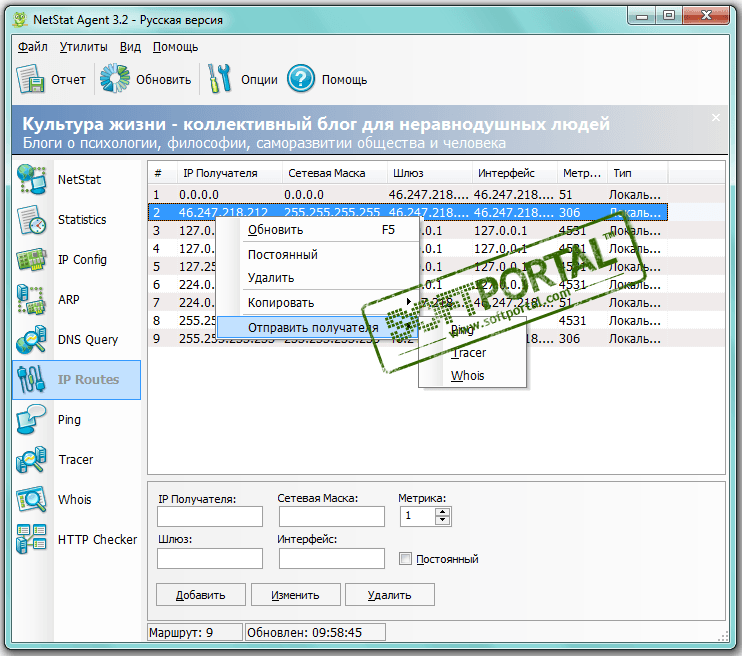Click the Метрика value field
Viewport: 742px width, 656px height.
(x=417, y=516)
